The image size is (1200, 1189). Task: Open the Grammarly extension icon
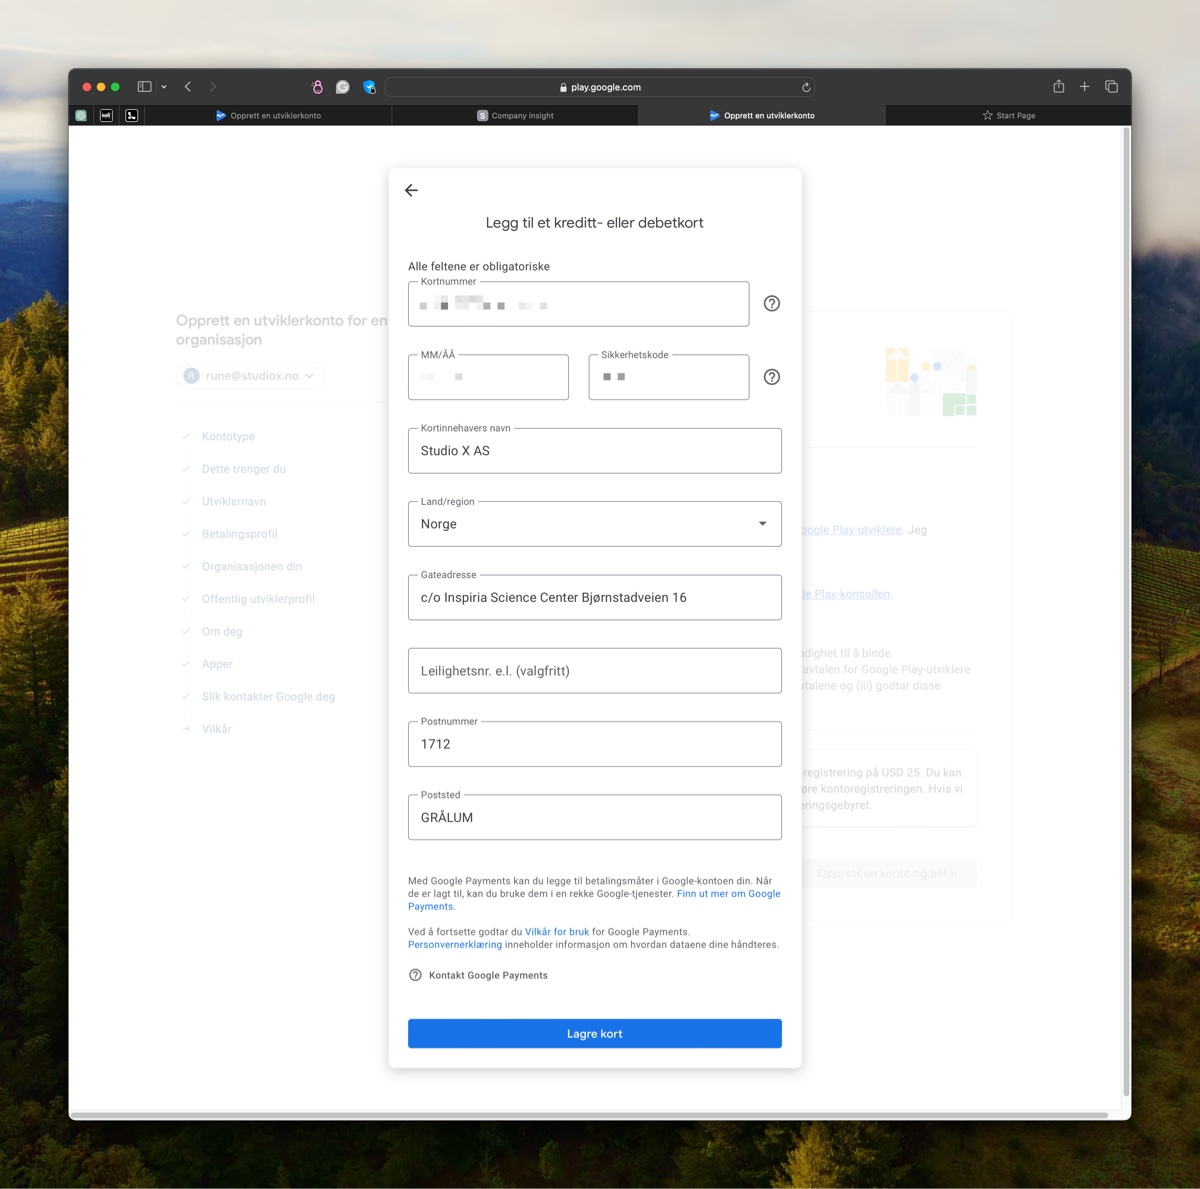point(343,87)
